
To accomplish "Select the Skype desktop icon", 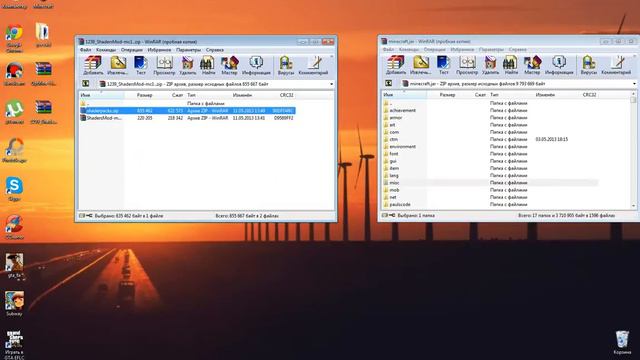I will click(14, 189).
